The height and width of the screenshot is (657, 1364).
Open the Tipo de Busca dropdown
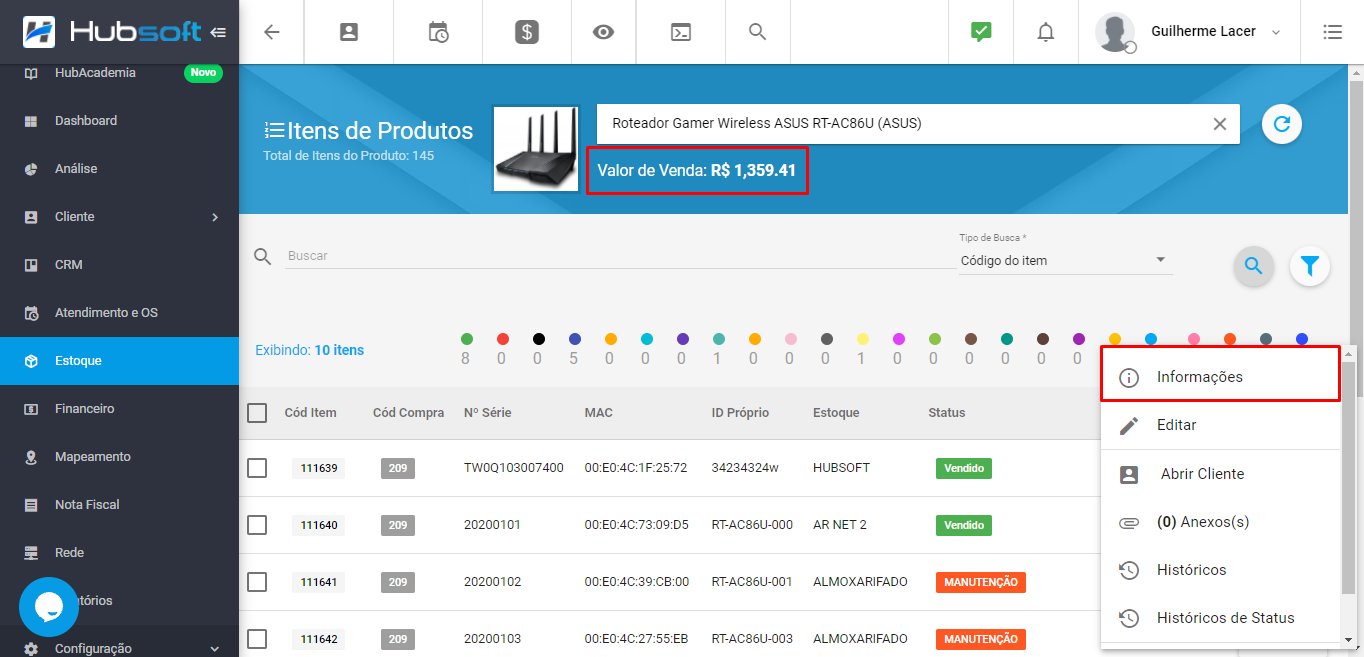click(1065, 260)
